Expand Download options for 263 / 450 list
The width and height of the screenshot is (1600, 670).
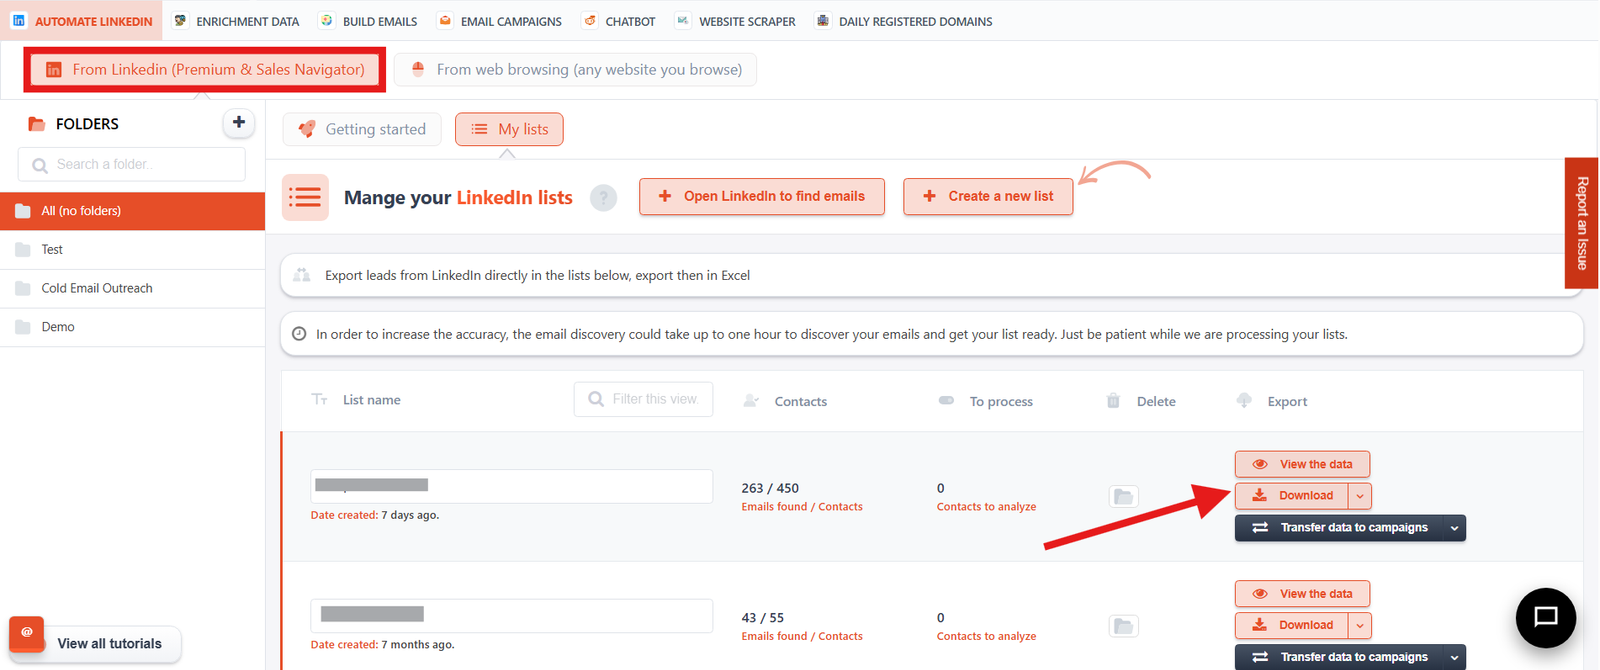(1360, 496)
